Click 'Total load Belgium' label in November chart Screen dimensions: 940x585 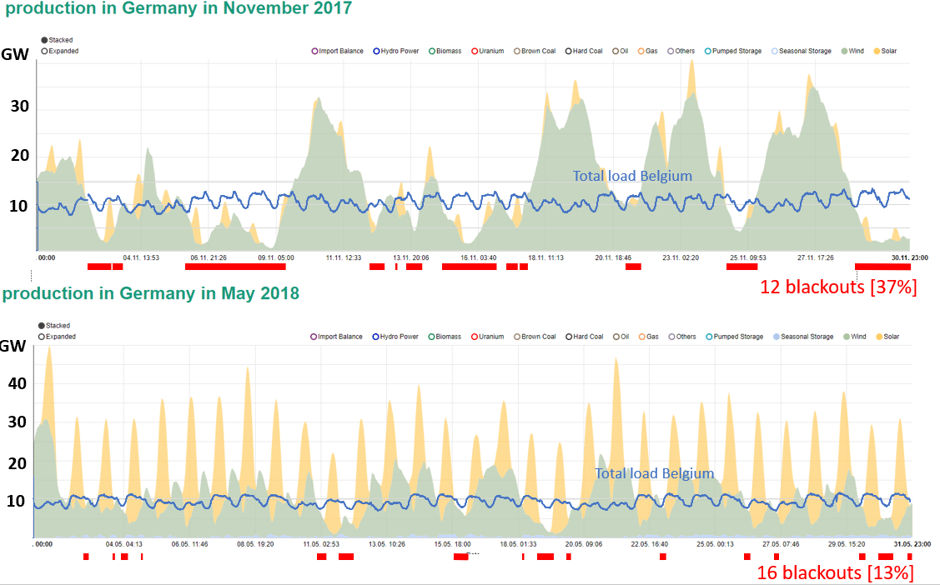pos(632,176)
